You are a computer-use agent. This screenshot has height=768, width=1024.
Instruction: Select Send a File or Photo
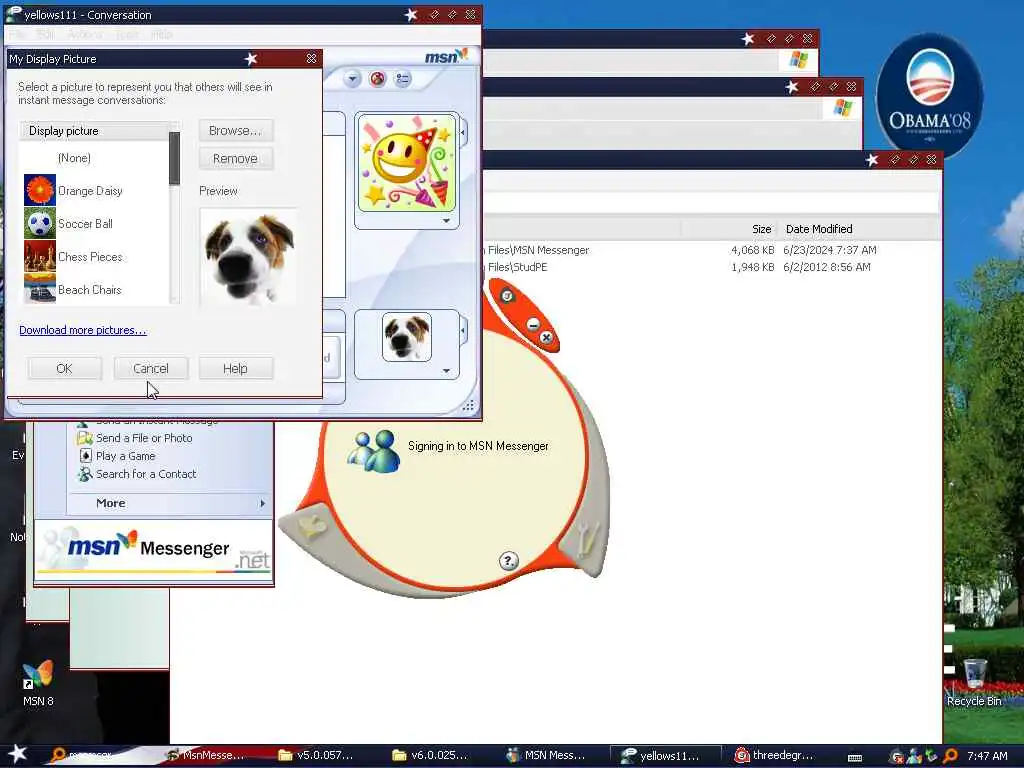coord(144,438)
